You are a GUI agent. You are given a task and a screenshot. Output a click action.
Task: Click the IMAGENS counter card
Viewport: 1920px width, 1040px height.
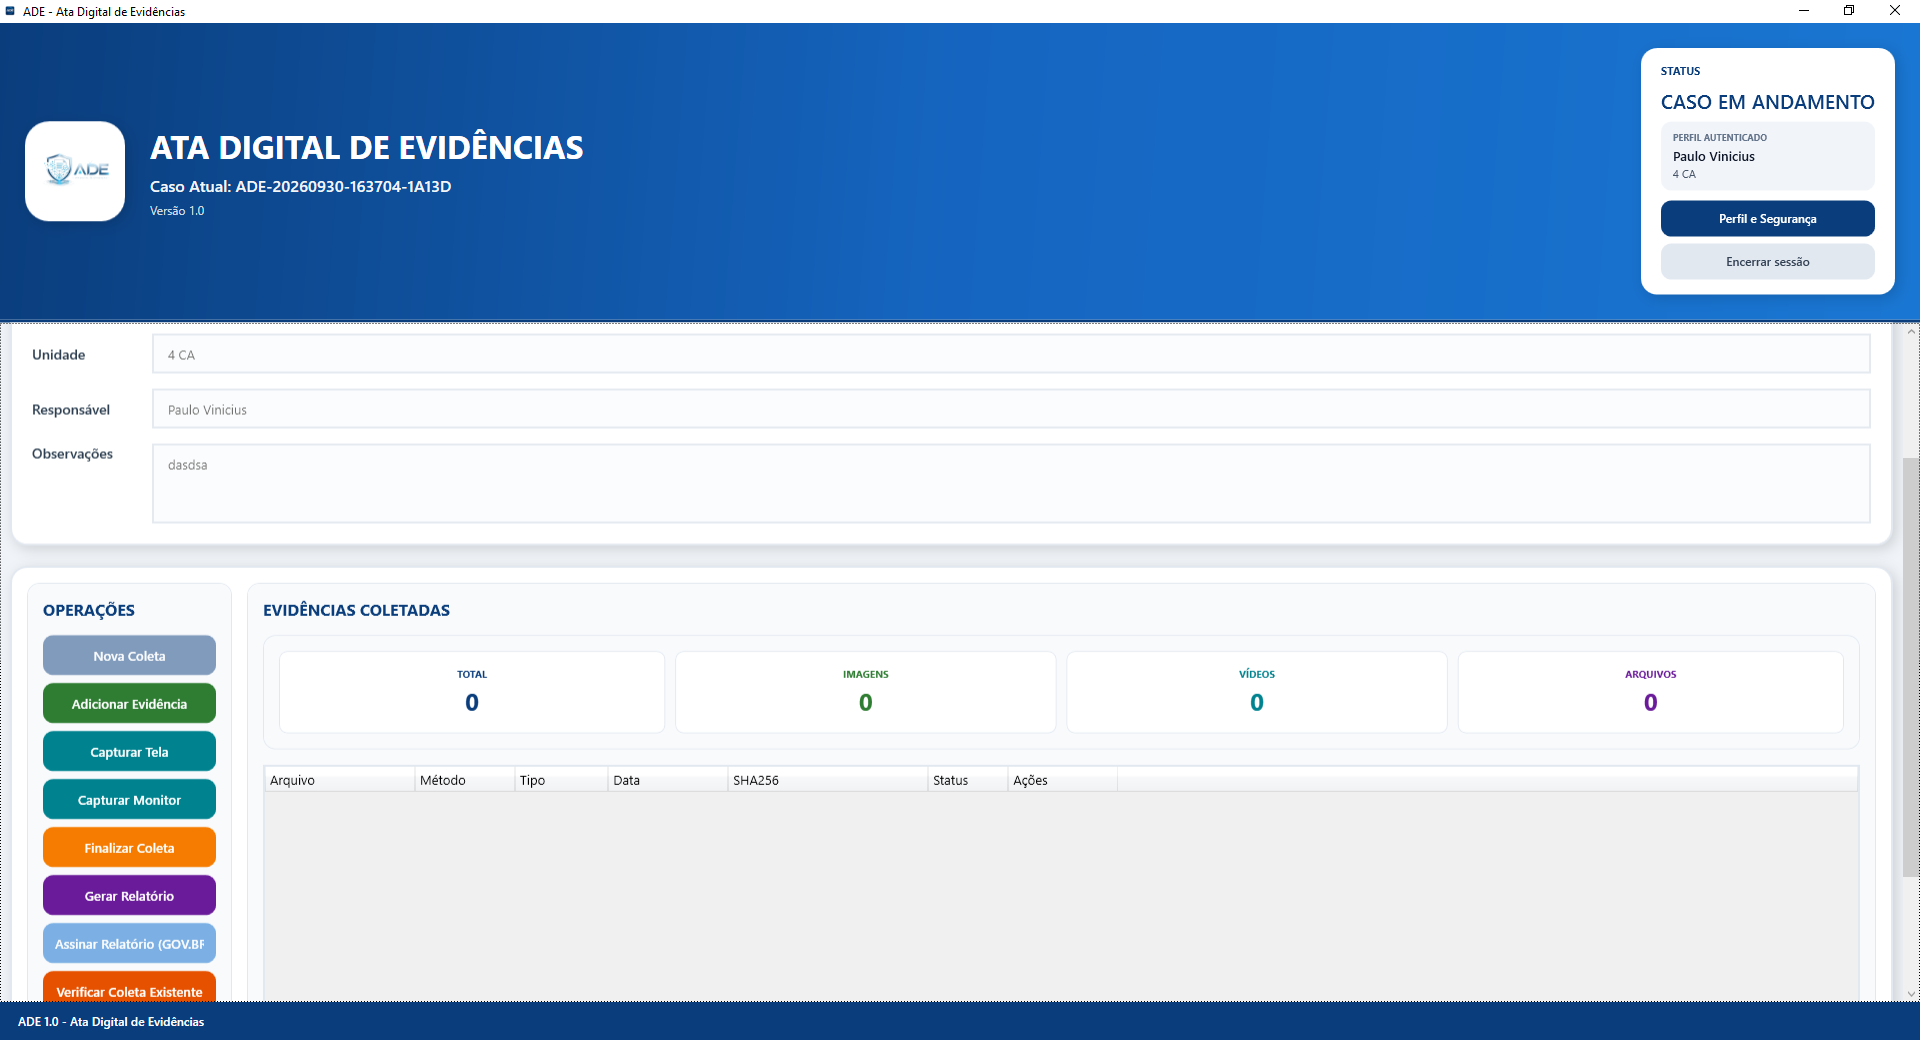866,692
